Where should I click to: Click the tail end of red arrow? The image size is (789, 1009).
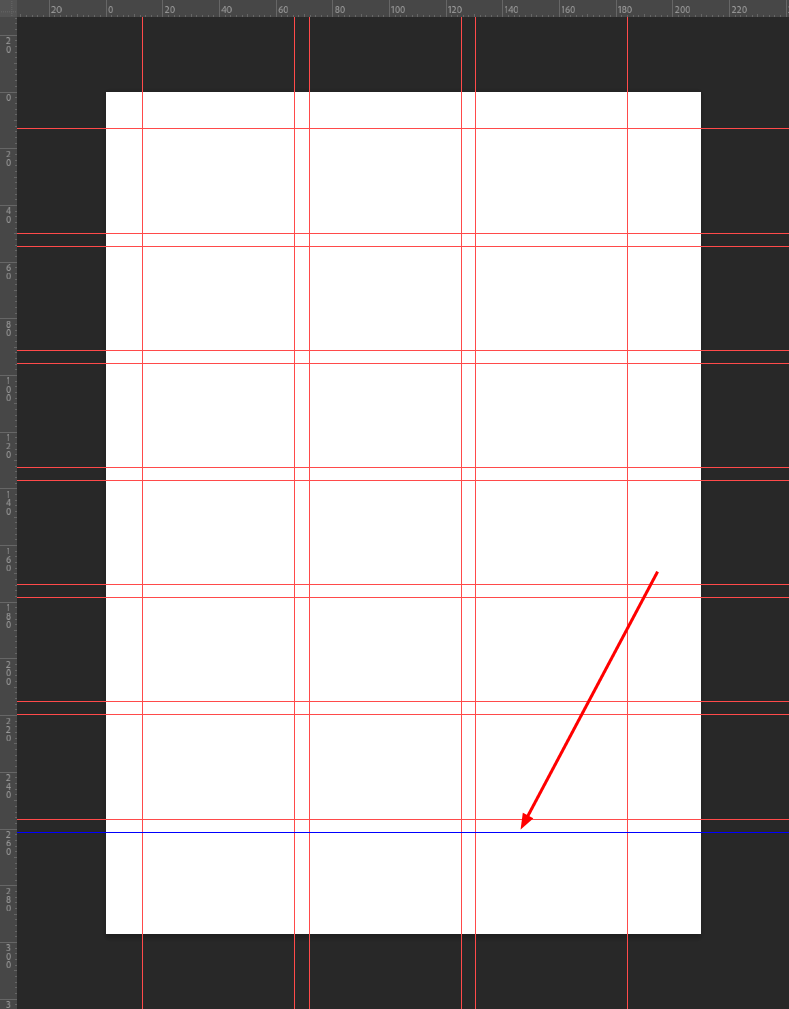(x=656, y=572)
